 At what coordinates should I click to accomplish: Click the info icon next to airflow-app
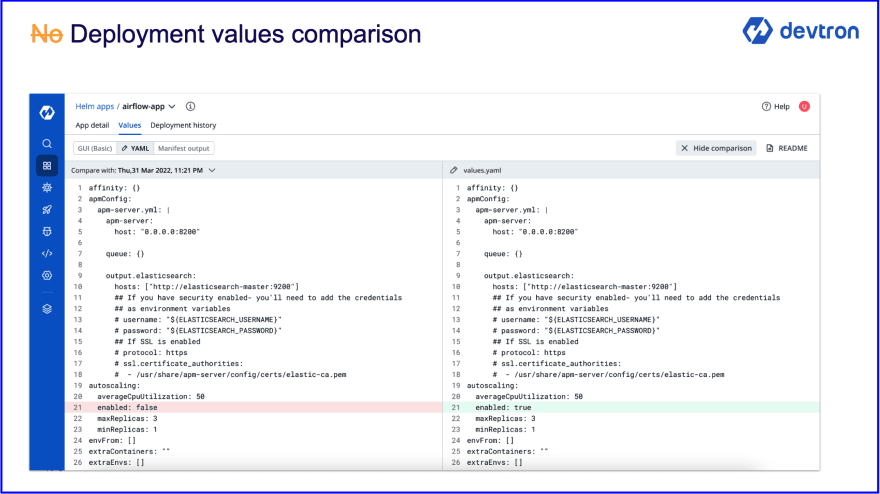coord(190,106)
